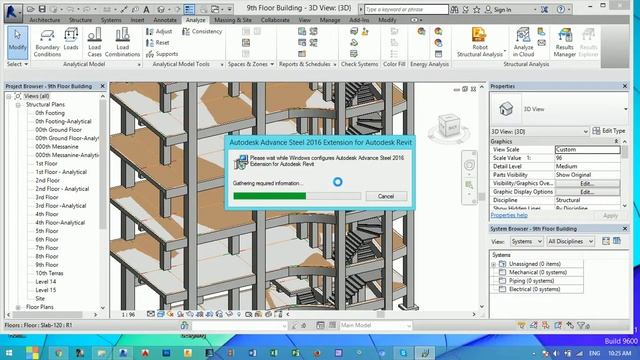
Task: Open Boundary Conditions tool
Action: (x=47, y=43)
